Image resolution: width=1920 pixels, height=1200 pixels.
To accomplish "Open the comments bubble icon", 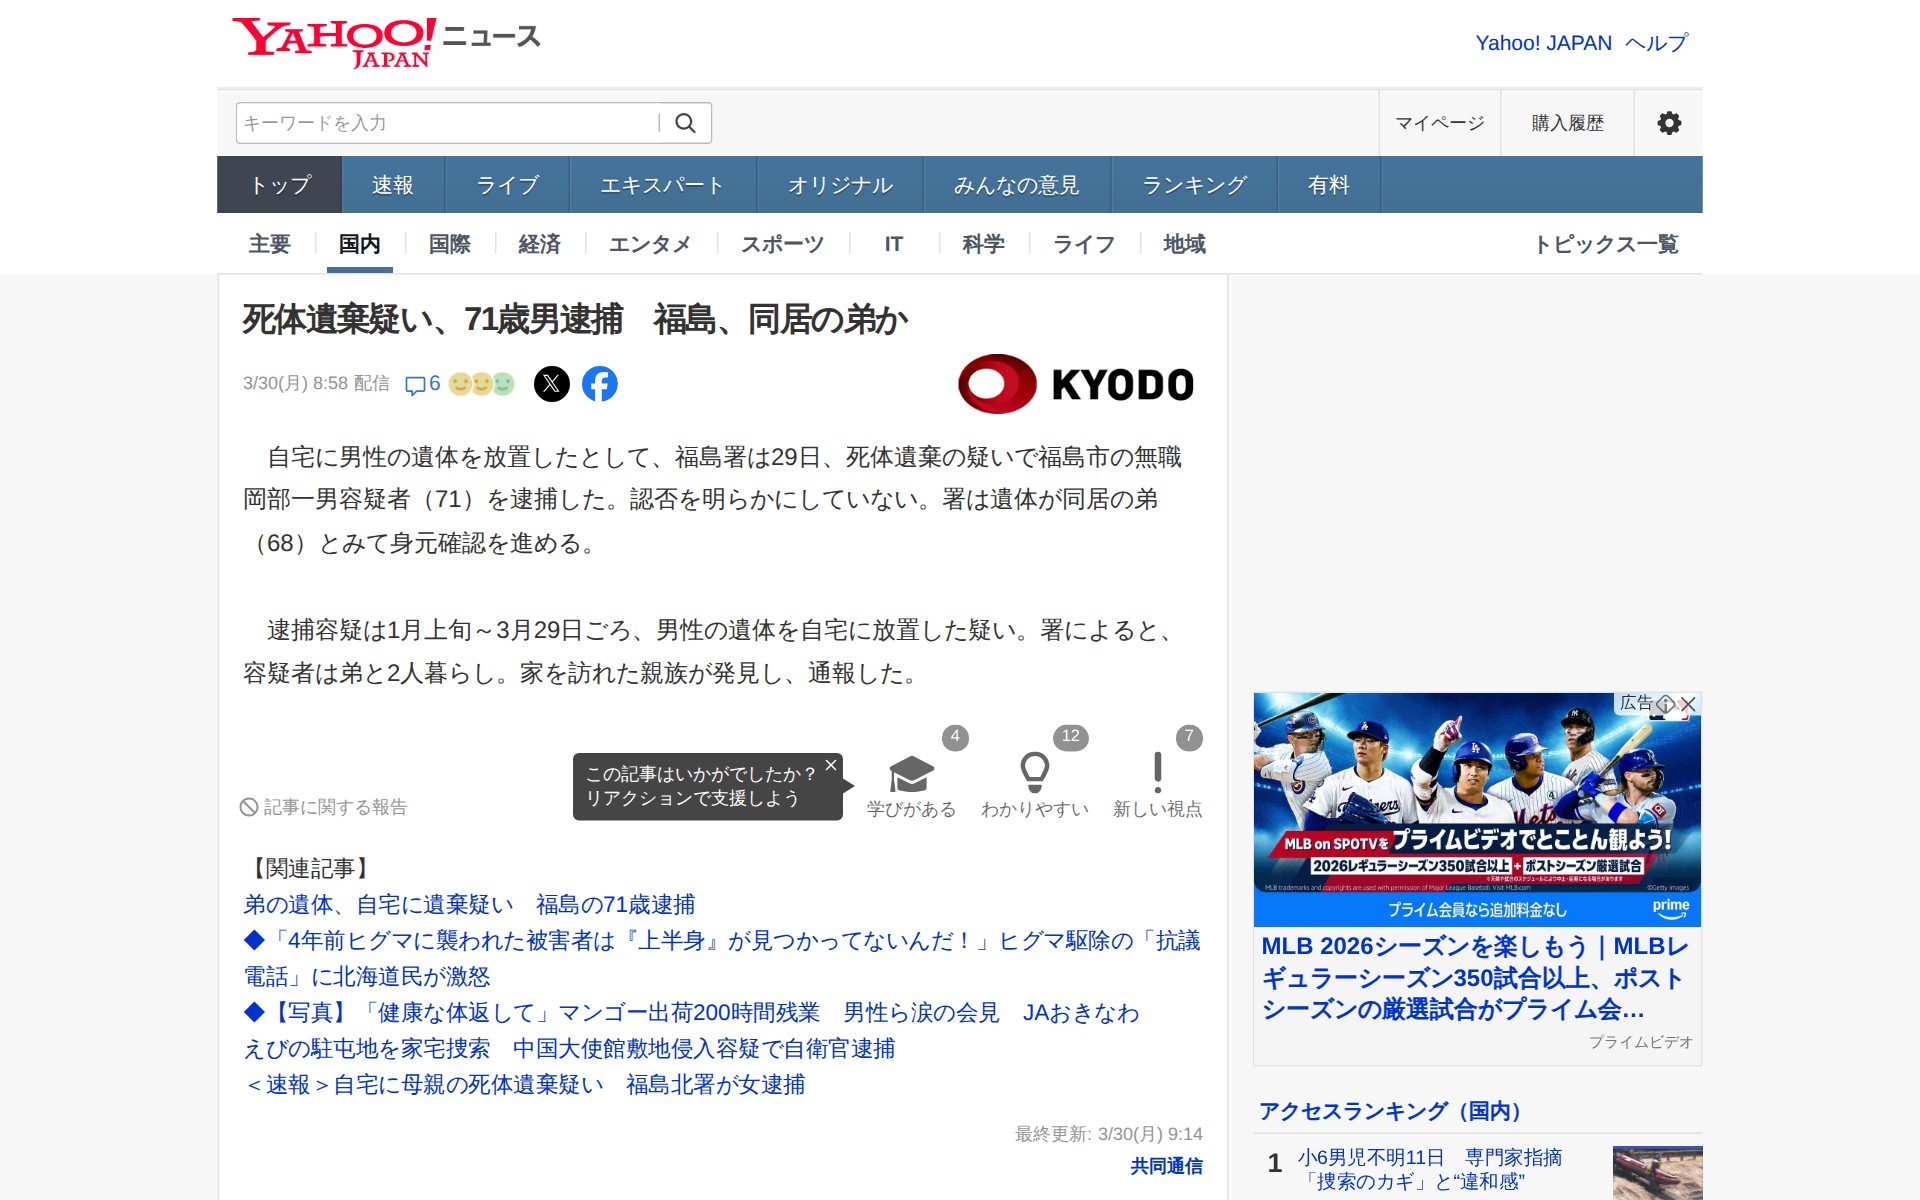I will coord(414,385).
